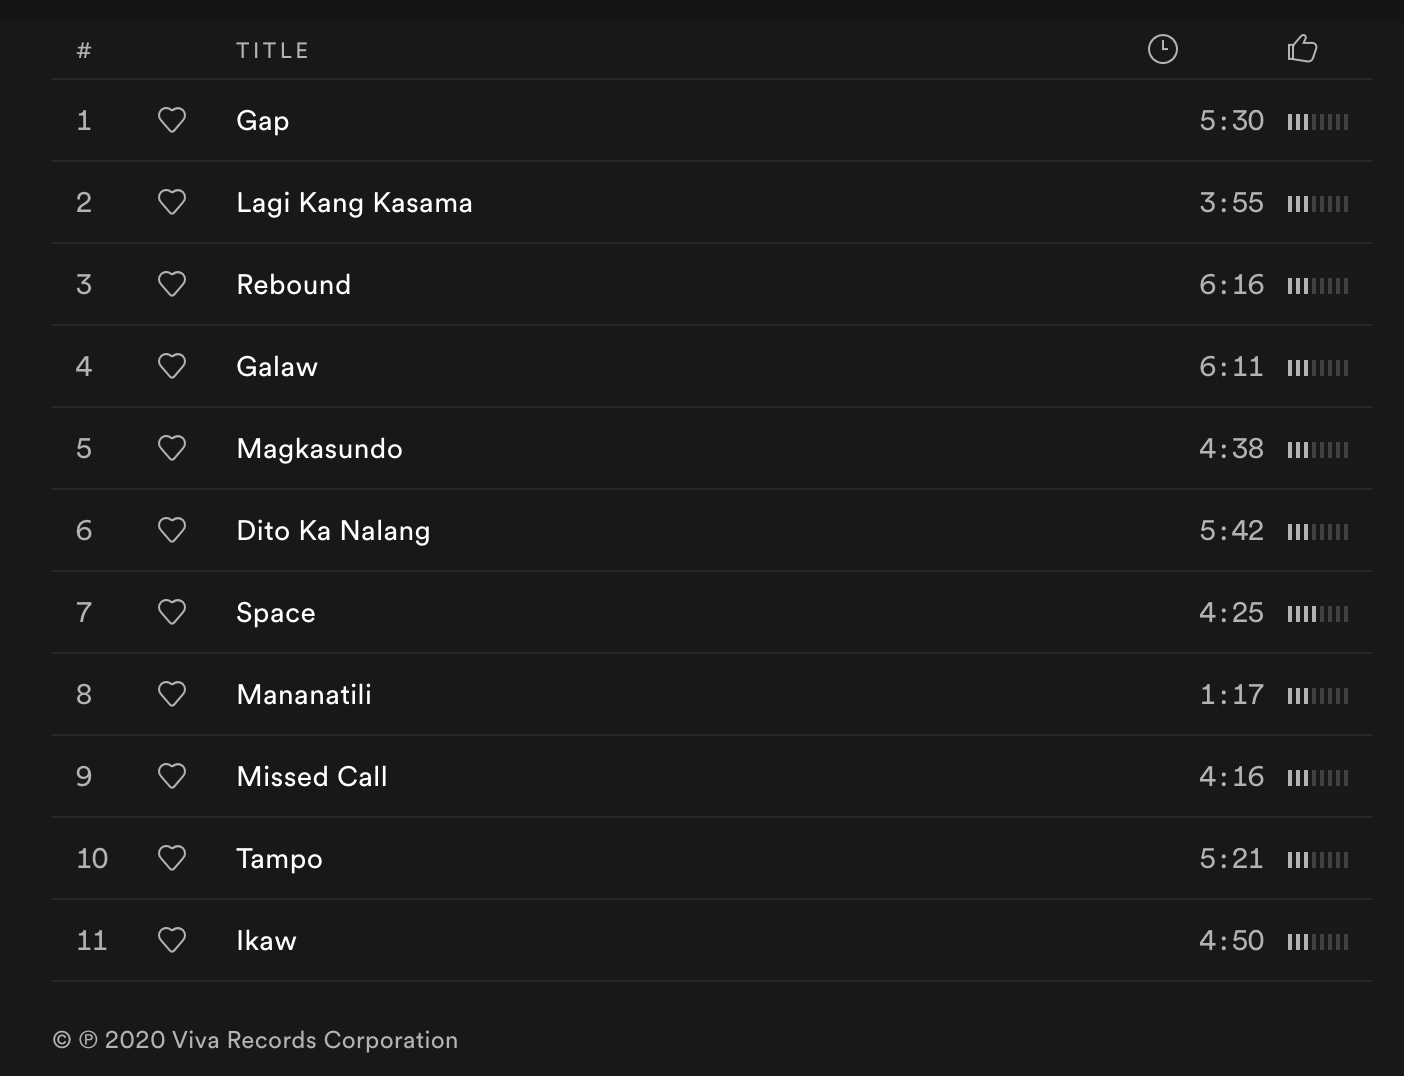Screen dimensions: 1404x1076
Task: Click heart icon beside Ikaw
Action: [x=172, y=940]
